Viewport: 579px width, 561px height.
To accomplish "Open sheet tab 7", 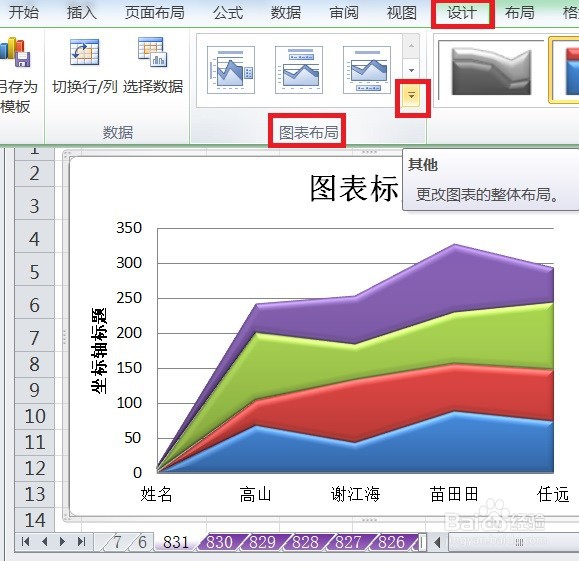I will [x=117, y=542].
